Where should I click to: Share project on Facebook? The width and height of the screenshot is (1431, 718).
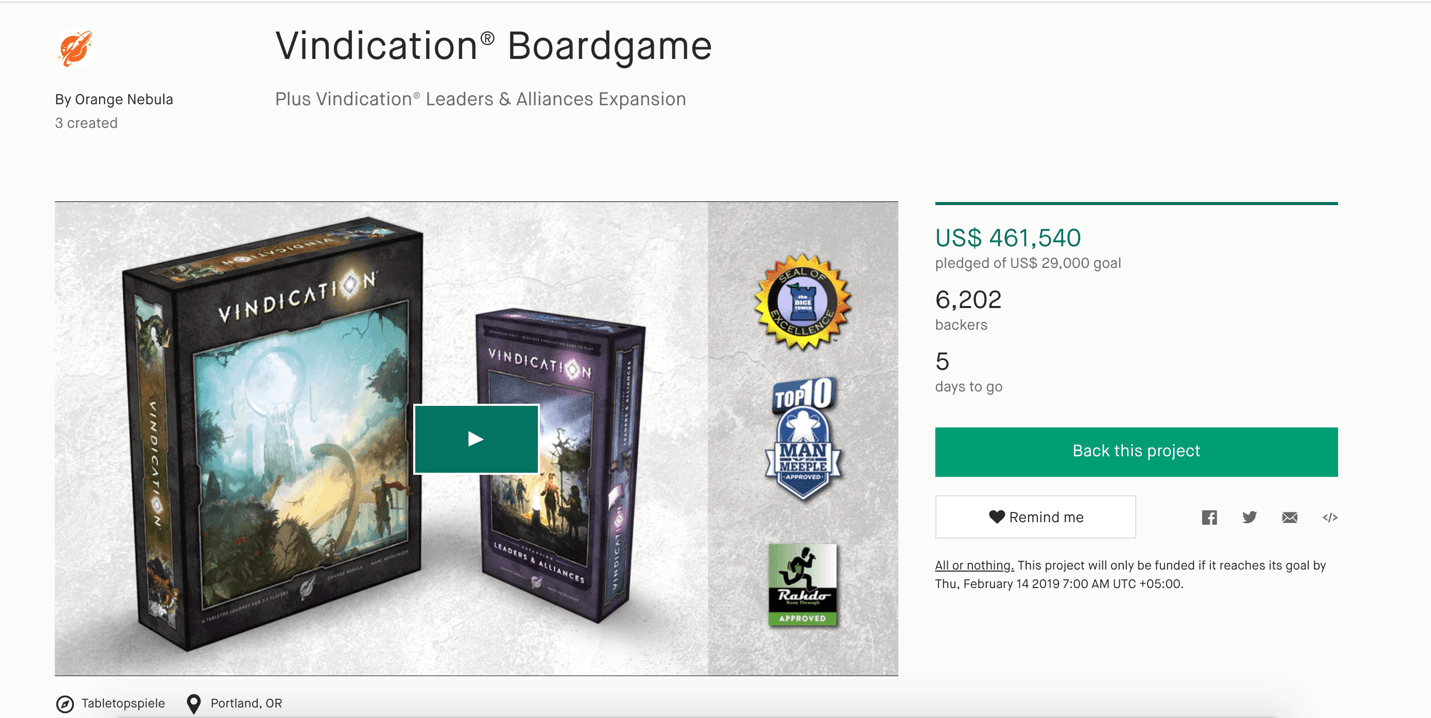pyautogui.click(x=1209, y=517)
